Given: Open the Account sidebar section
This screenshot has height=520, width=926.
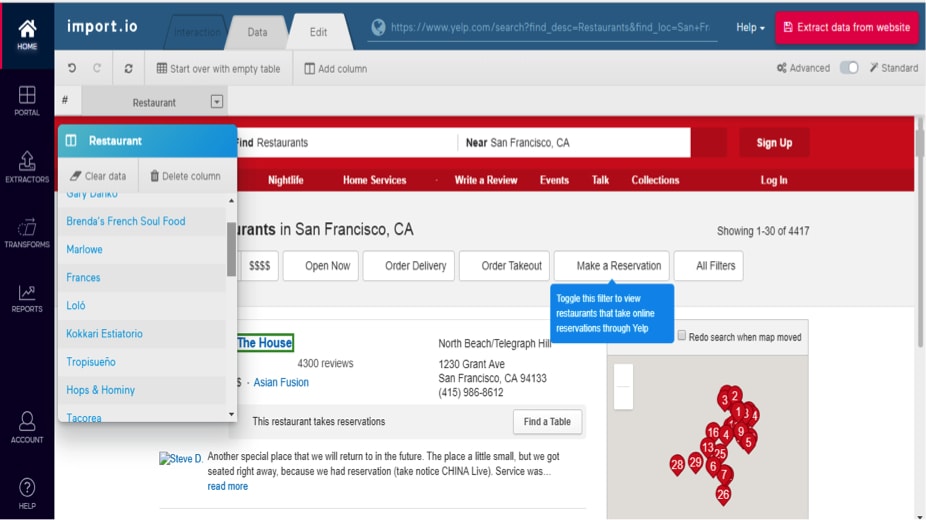Looking at the screenshot, I should [27, 427].
